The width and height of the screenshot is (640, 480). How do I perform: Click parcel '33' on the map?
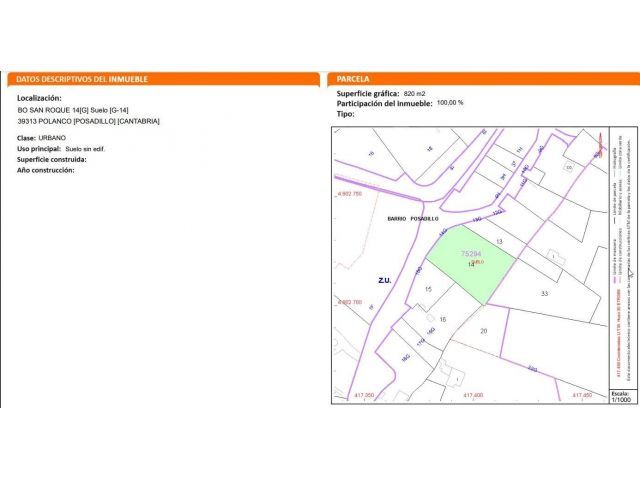(544, 293)
